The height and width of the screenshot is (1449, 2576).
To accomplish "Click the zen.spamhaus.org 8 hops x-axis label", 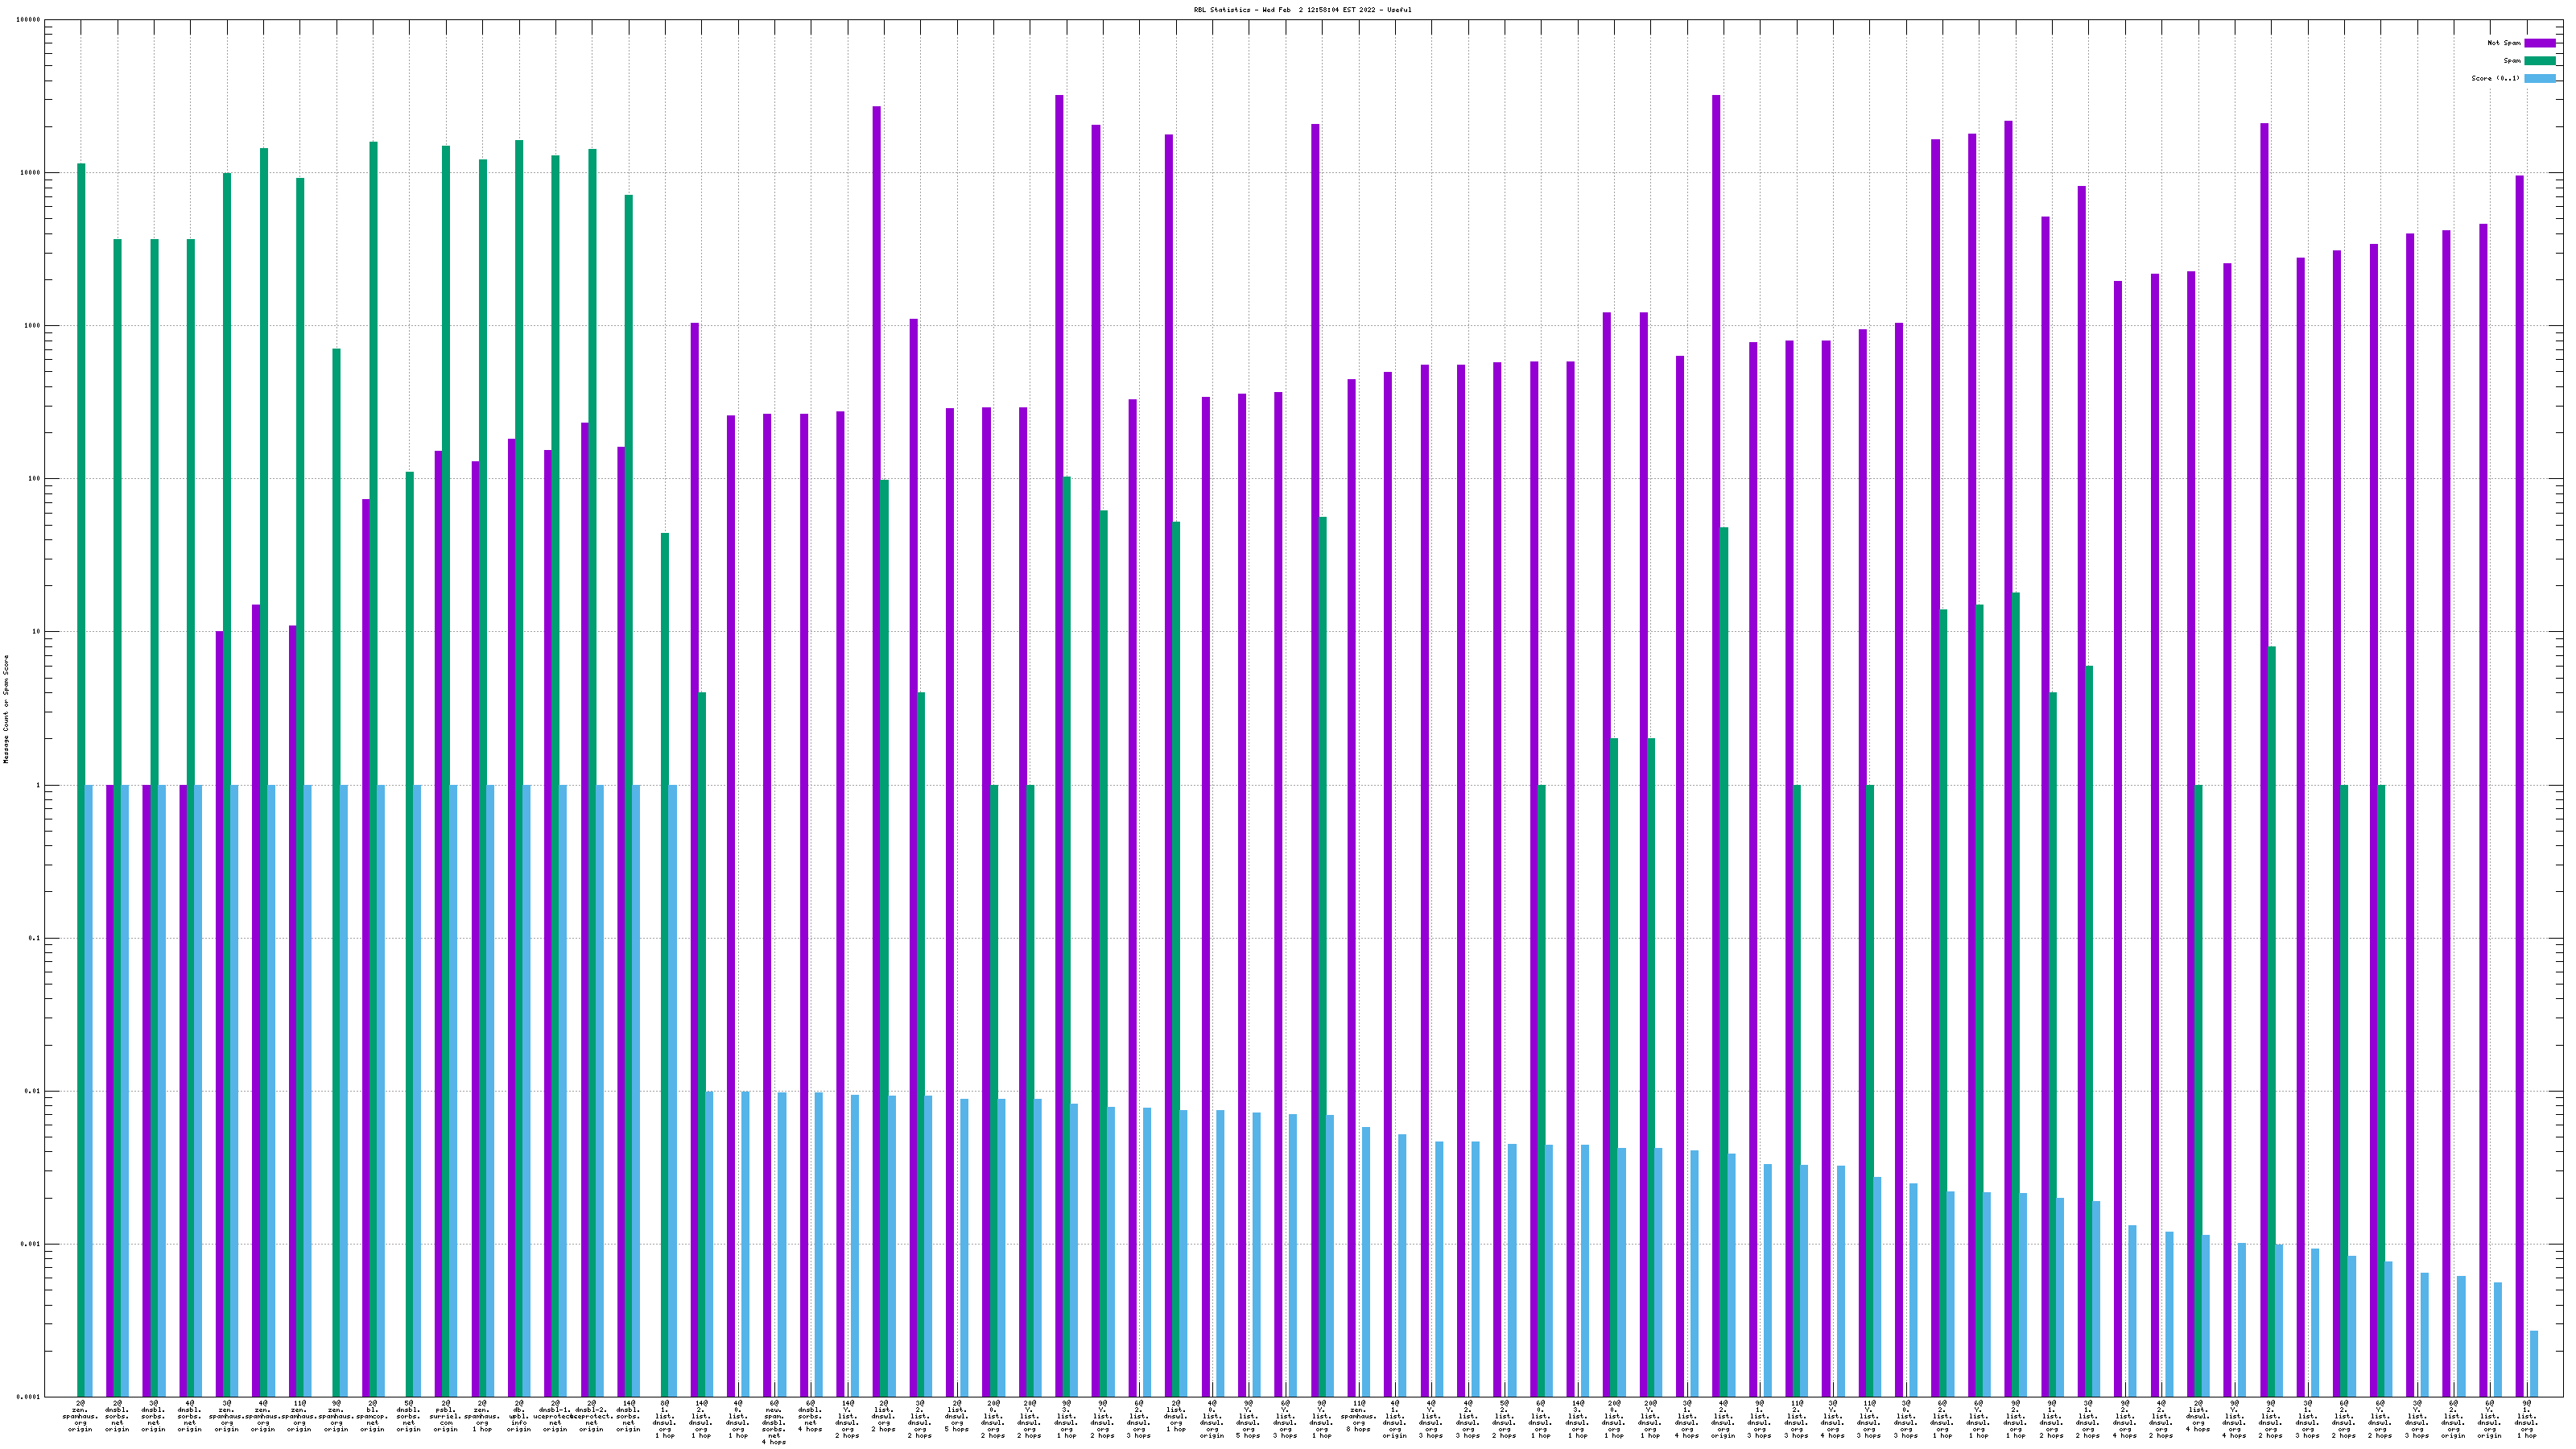I will (x=1358, y=1416).
